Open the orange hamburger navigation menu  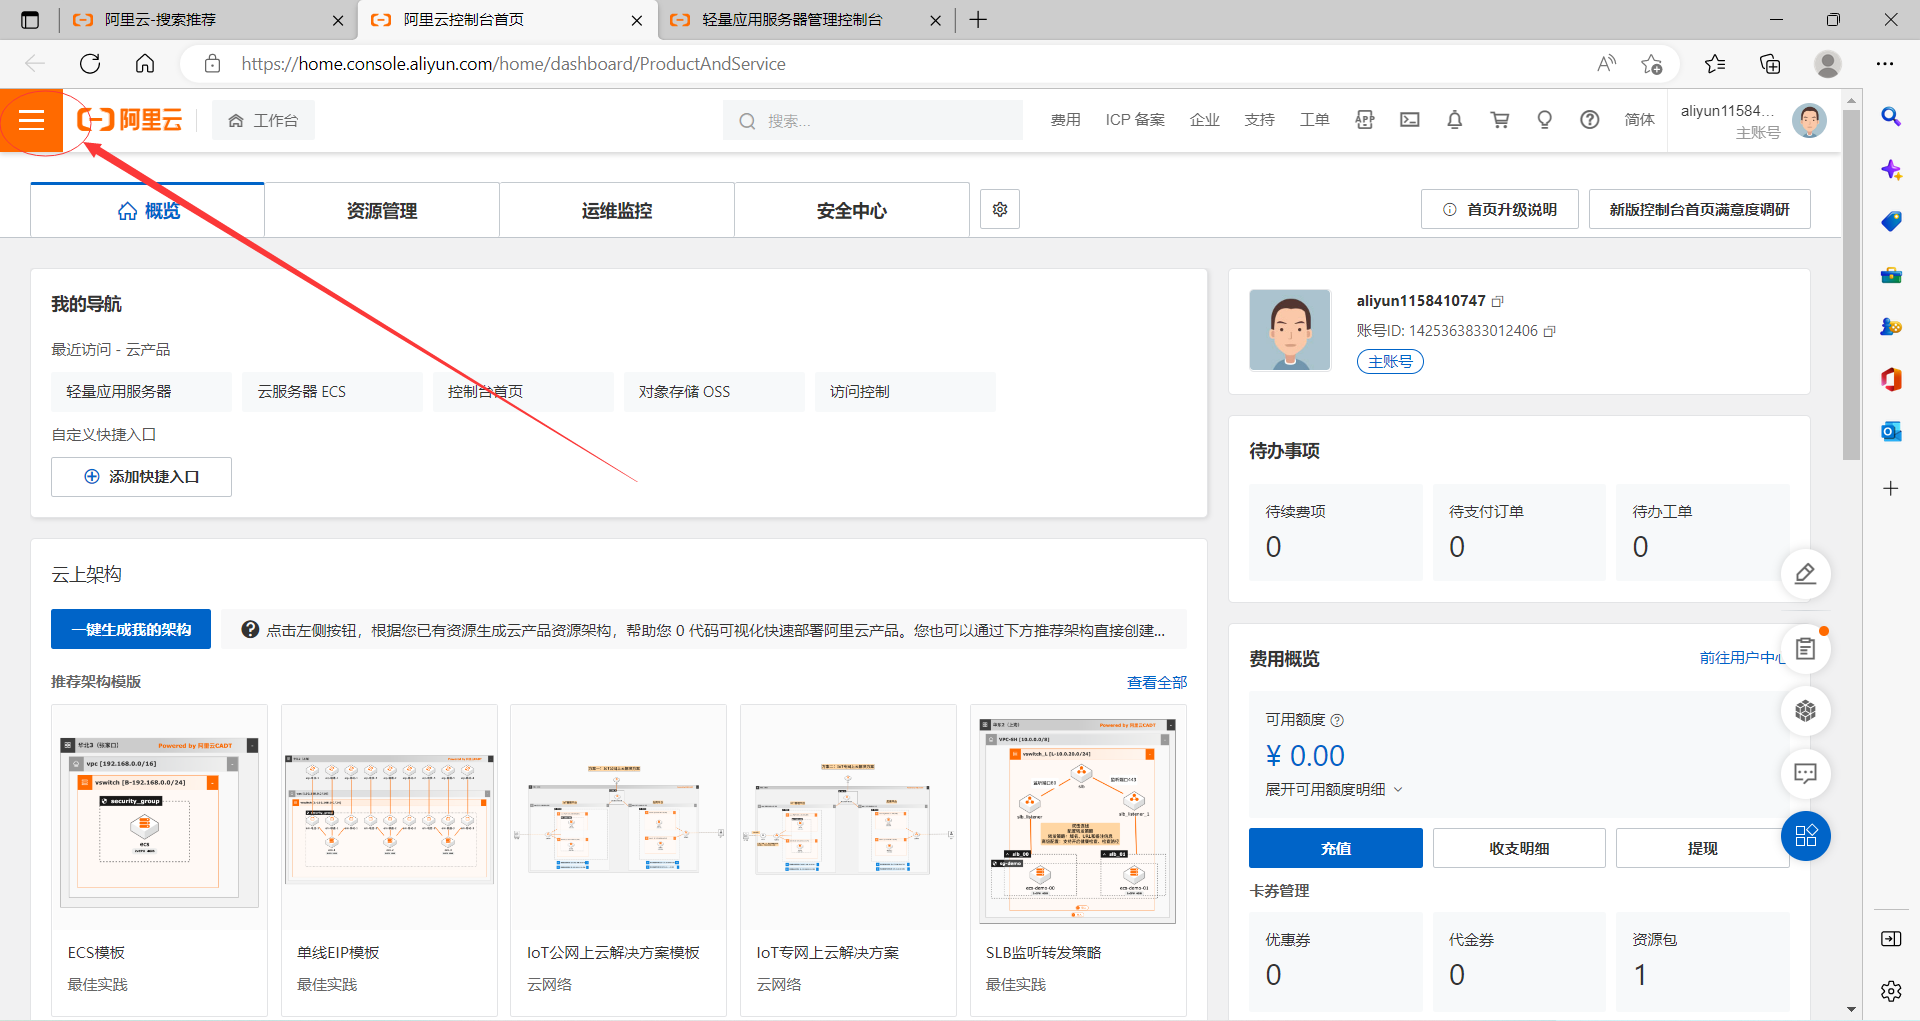pos(32,120)
